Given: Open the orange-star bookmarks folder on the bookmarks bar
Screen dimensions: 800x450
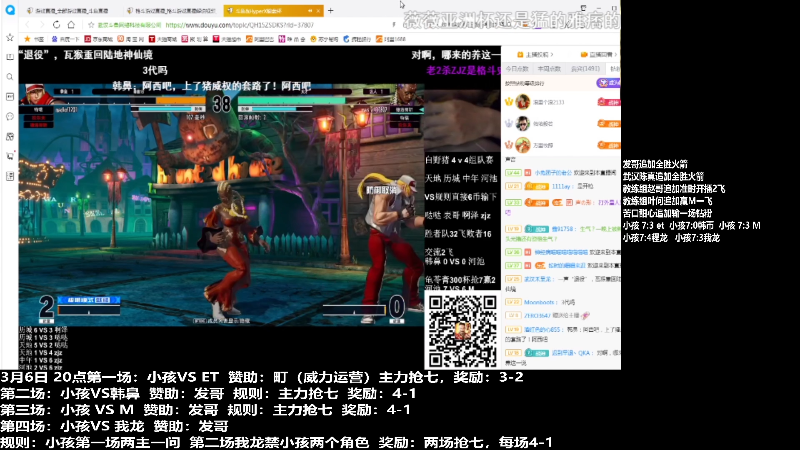Looking at the screenshot, I should 34,39.
